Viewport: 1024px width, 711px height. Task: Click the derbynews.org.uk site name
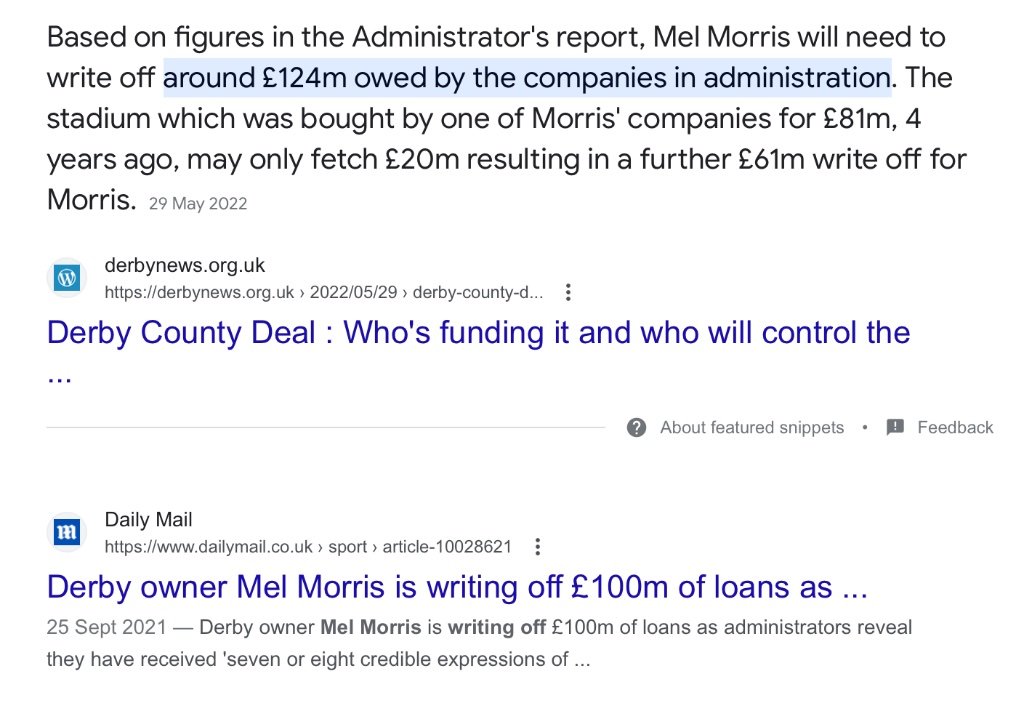pyautogui.click(x=184, y=266)
